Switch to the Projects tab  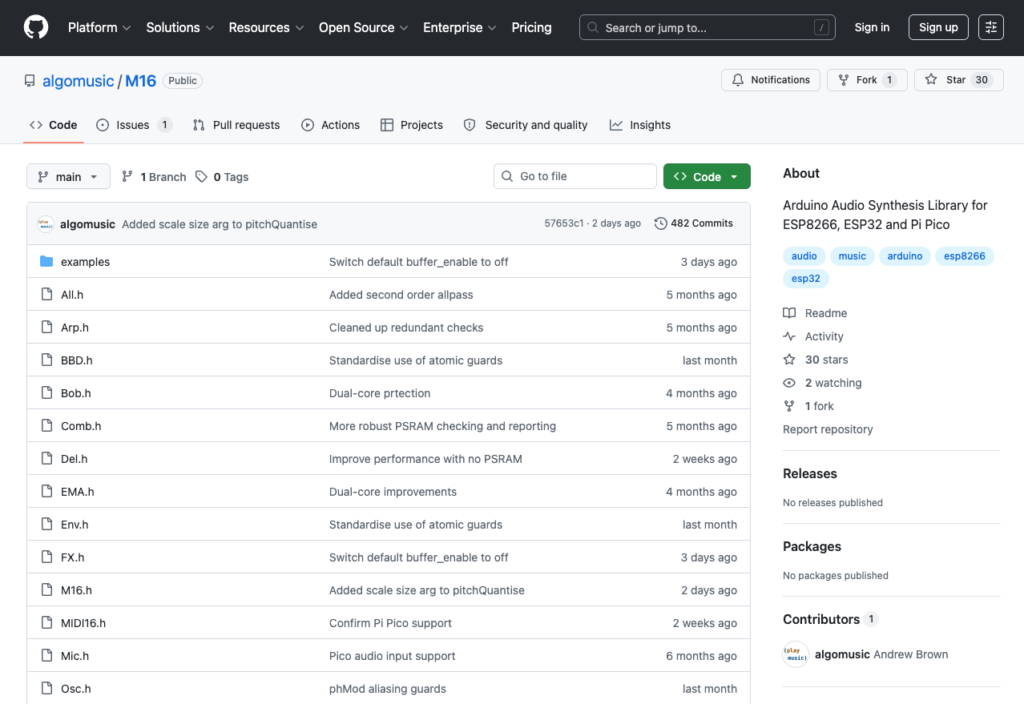click(412, 125)
